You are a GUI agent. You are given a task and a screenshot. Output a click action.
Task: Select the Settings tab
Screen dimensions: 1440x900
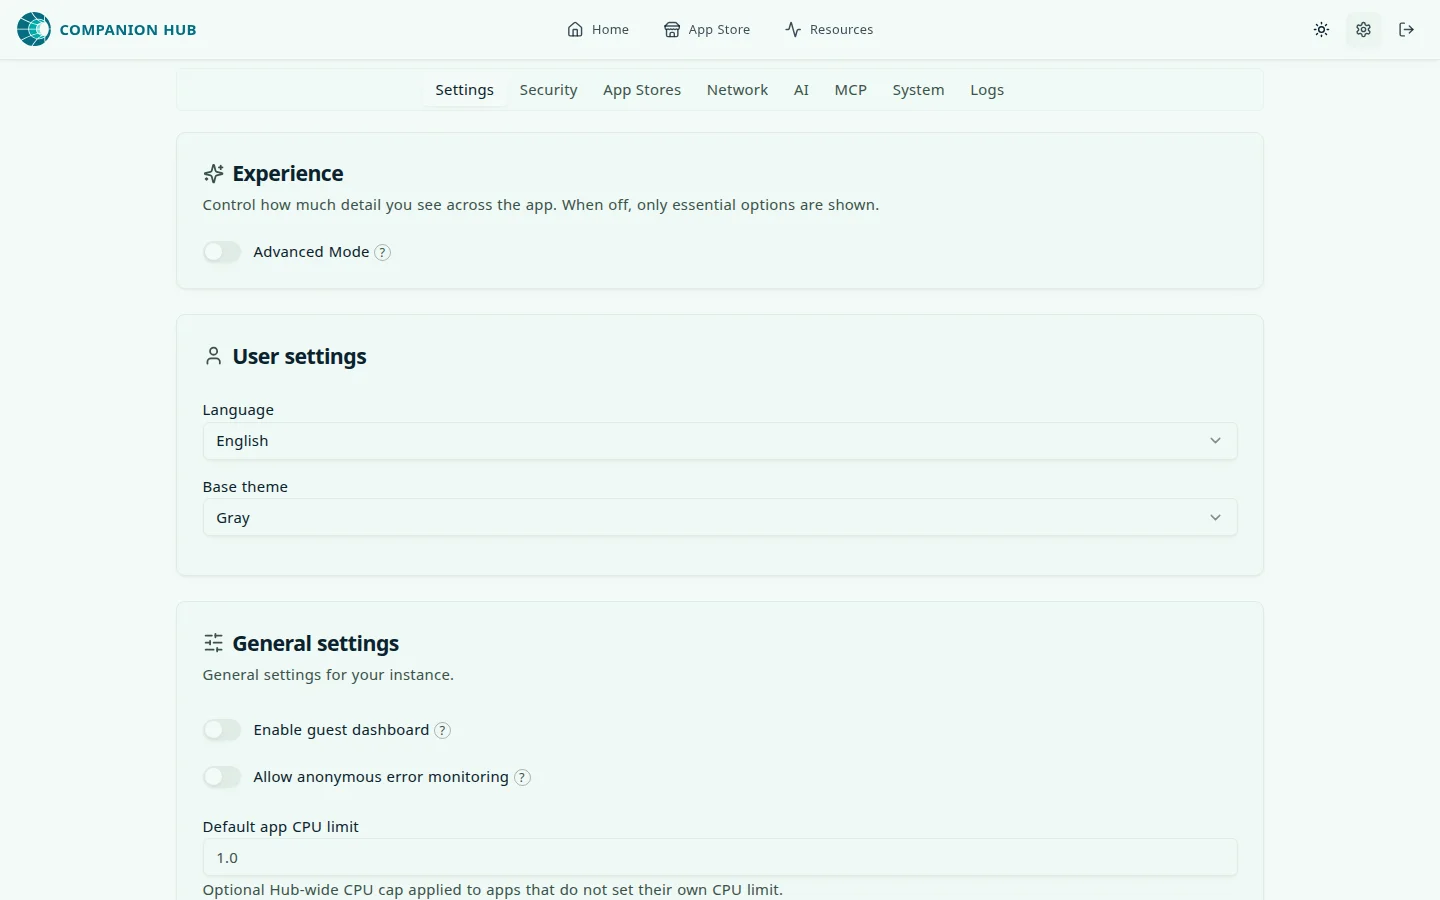point(464,90)
